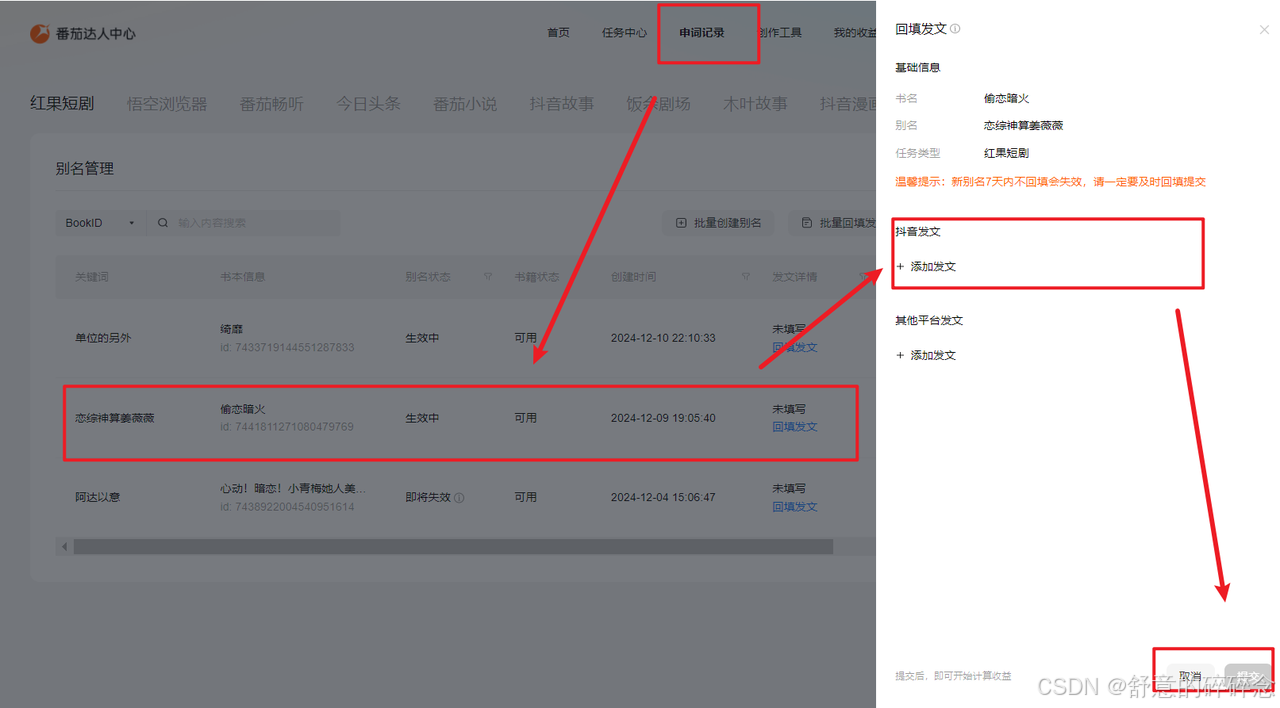The height and width of the screenshot is (708, 1280).
Task: Click the filter icon beside 创建时间
Action: [x=746, y=277]
